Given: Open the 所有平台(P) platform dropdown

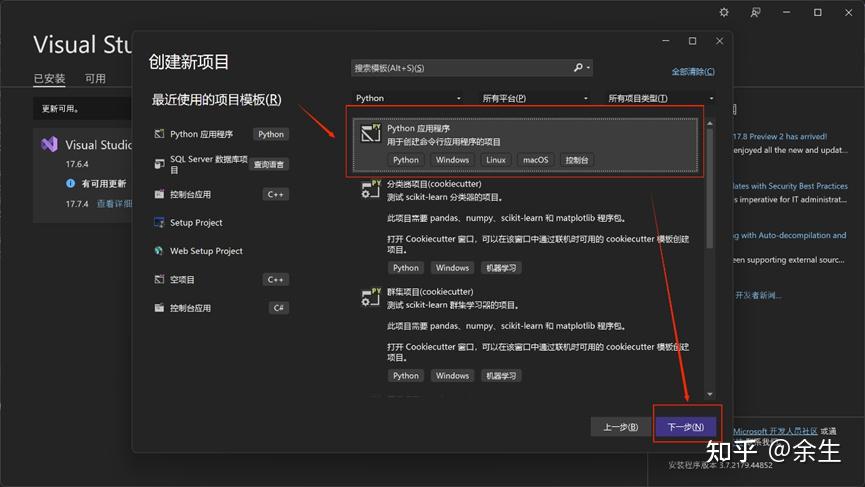Looking at the screenshot, I should (535, 98).
